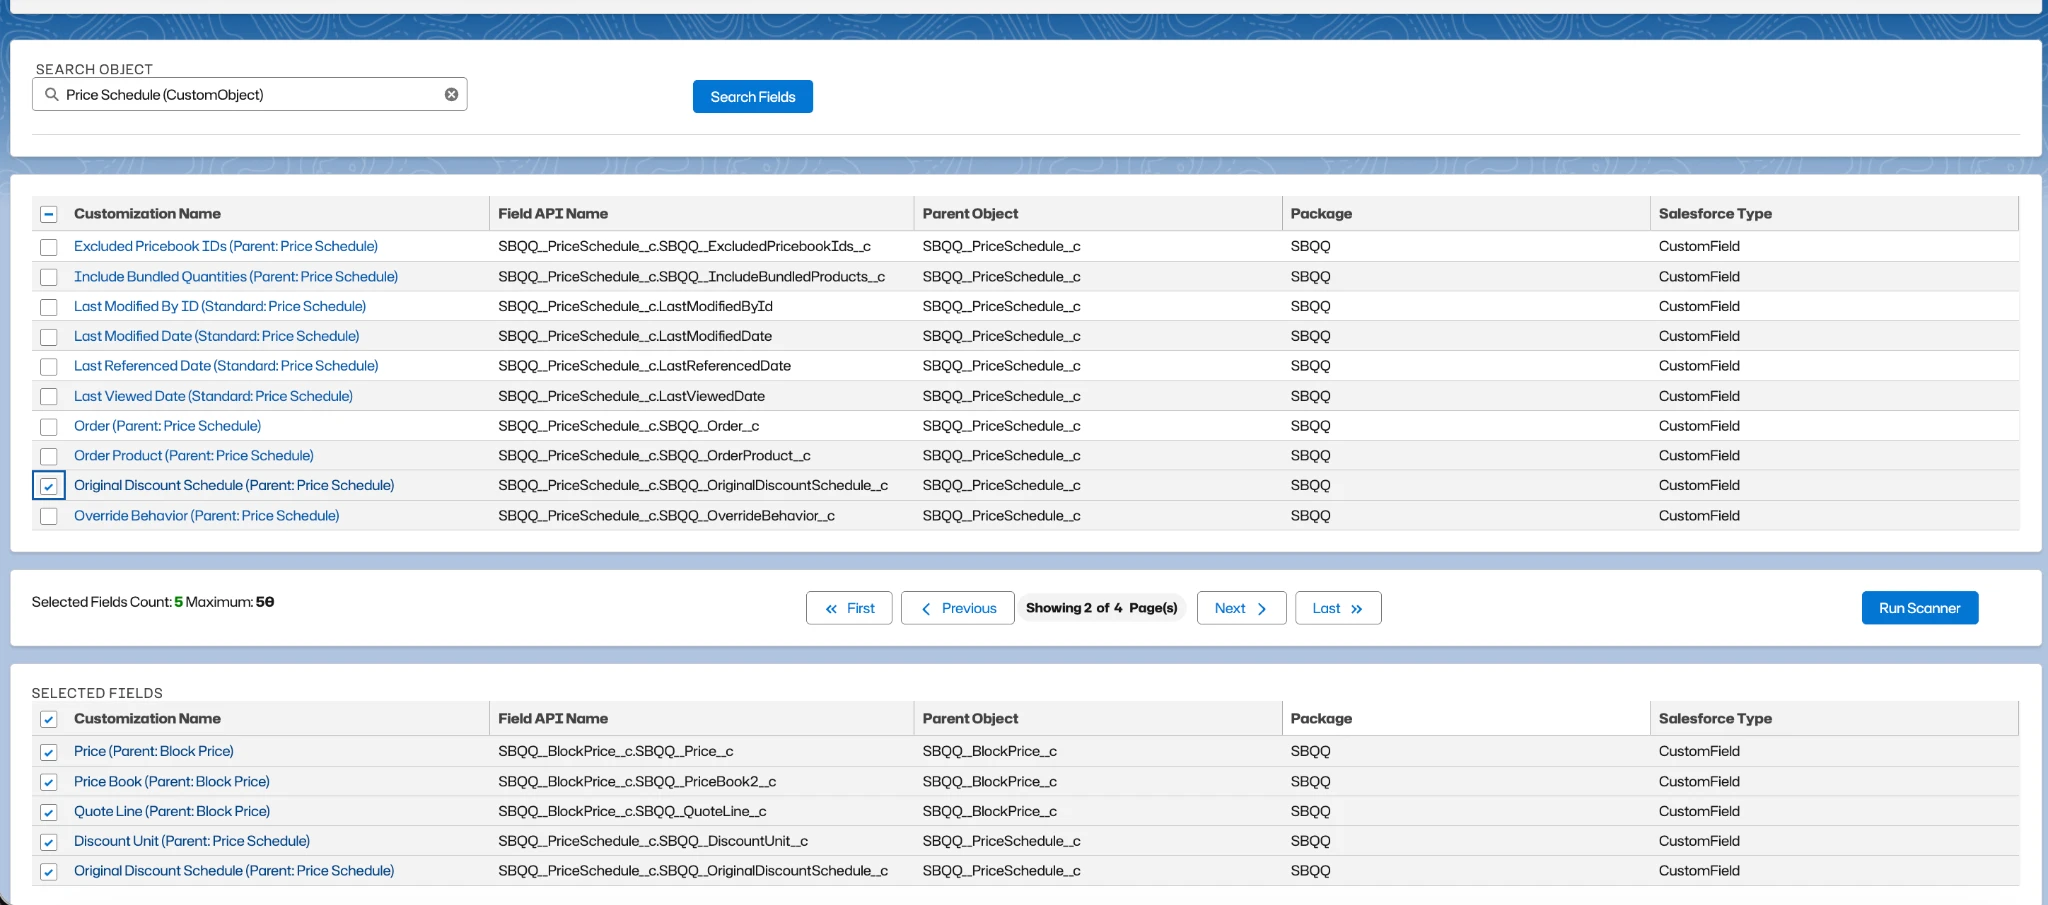Open Order Product (Parent: Price Schedule) link

(x=193, y=455)
